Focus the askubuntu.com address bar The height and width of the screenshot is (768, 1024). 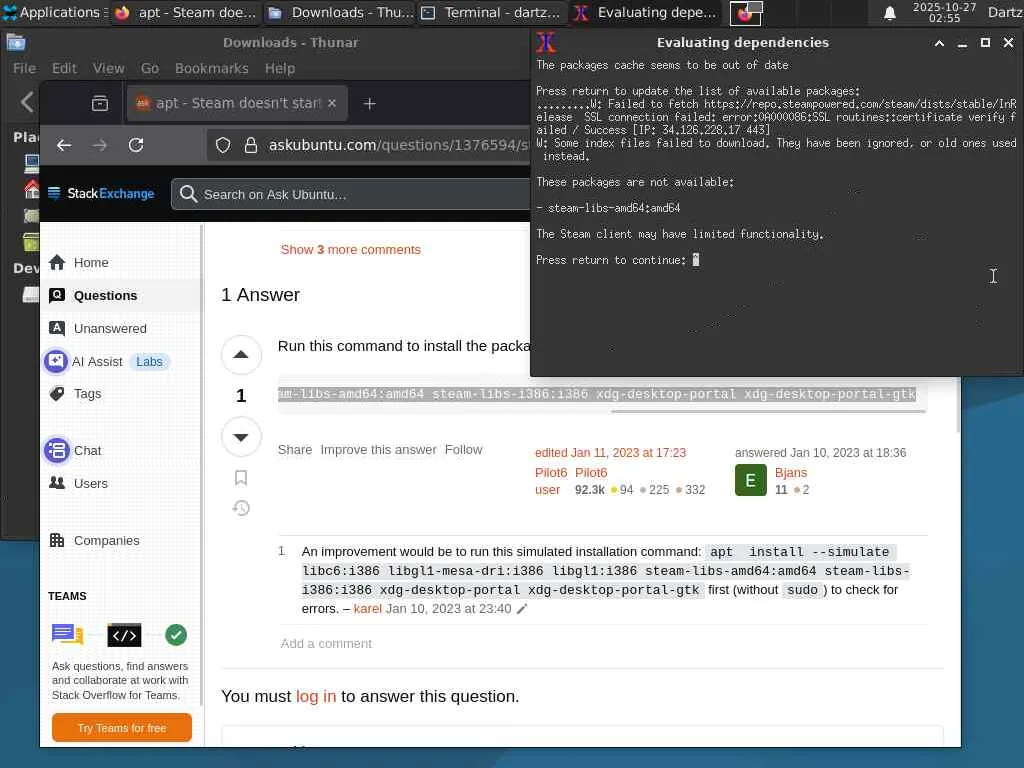(x=397, y=145)
